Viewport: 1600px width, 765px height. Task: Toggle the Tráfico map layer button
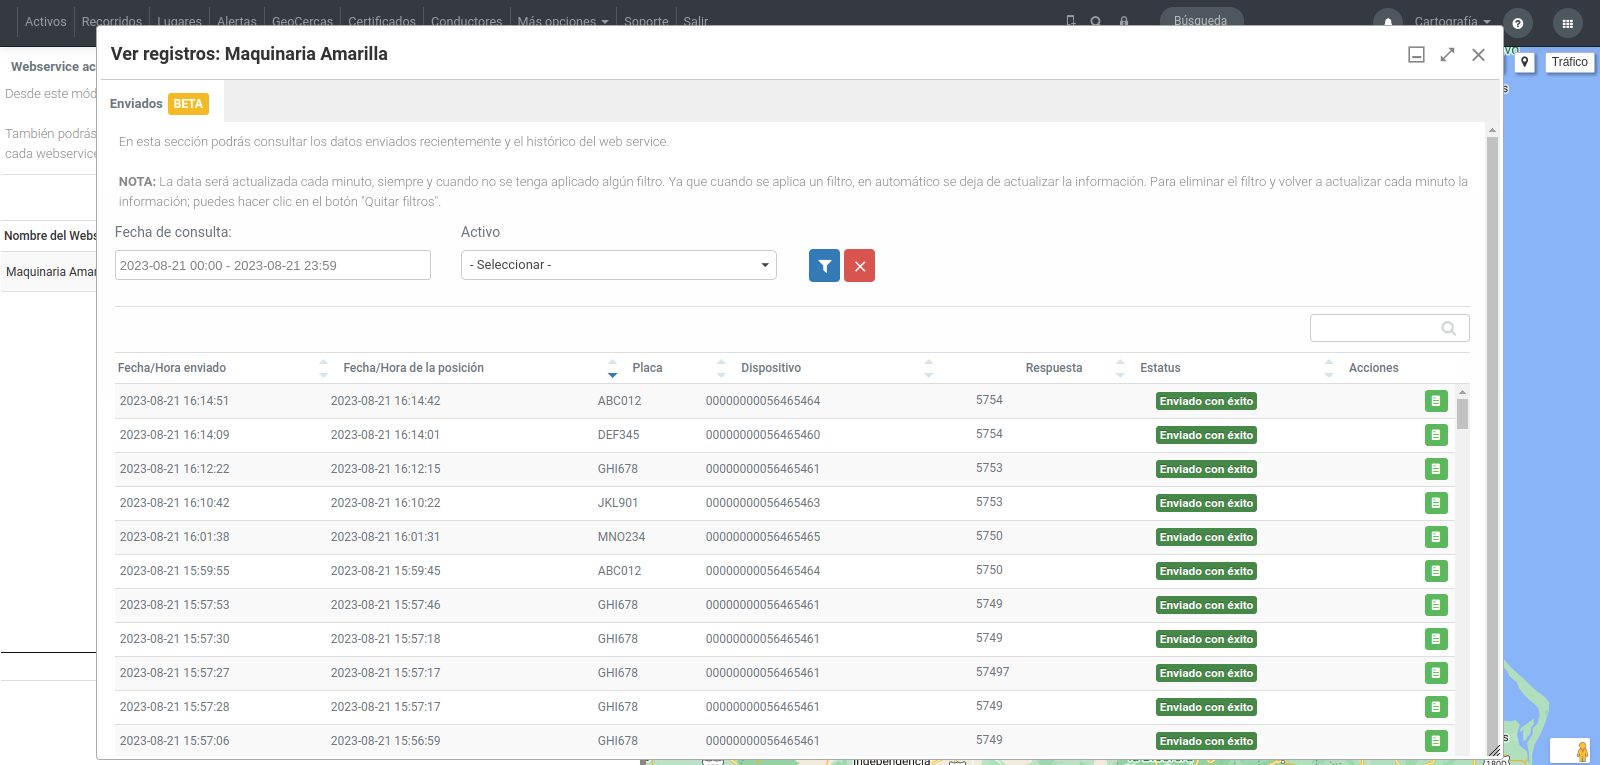tap(1569, 62)
